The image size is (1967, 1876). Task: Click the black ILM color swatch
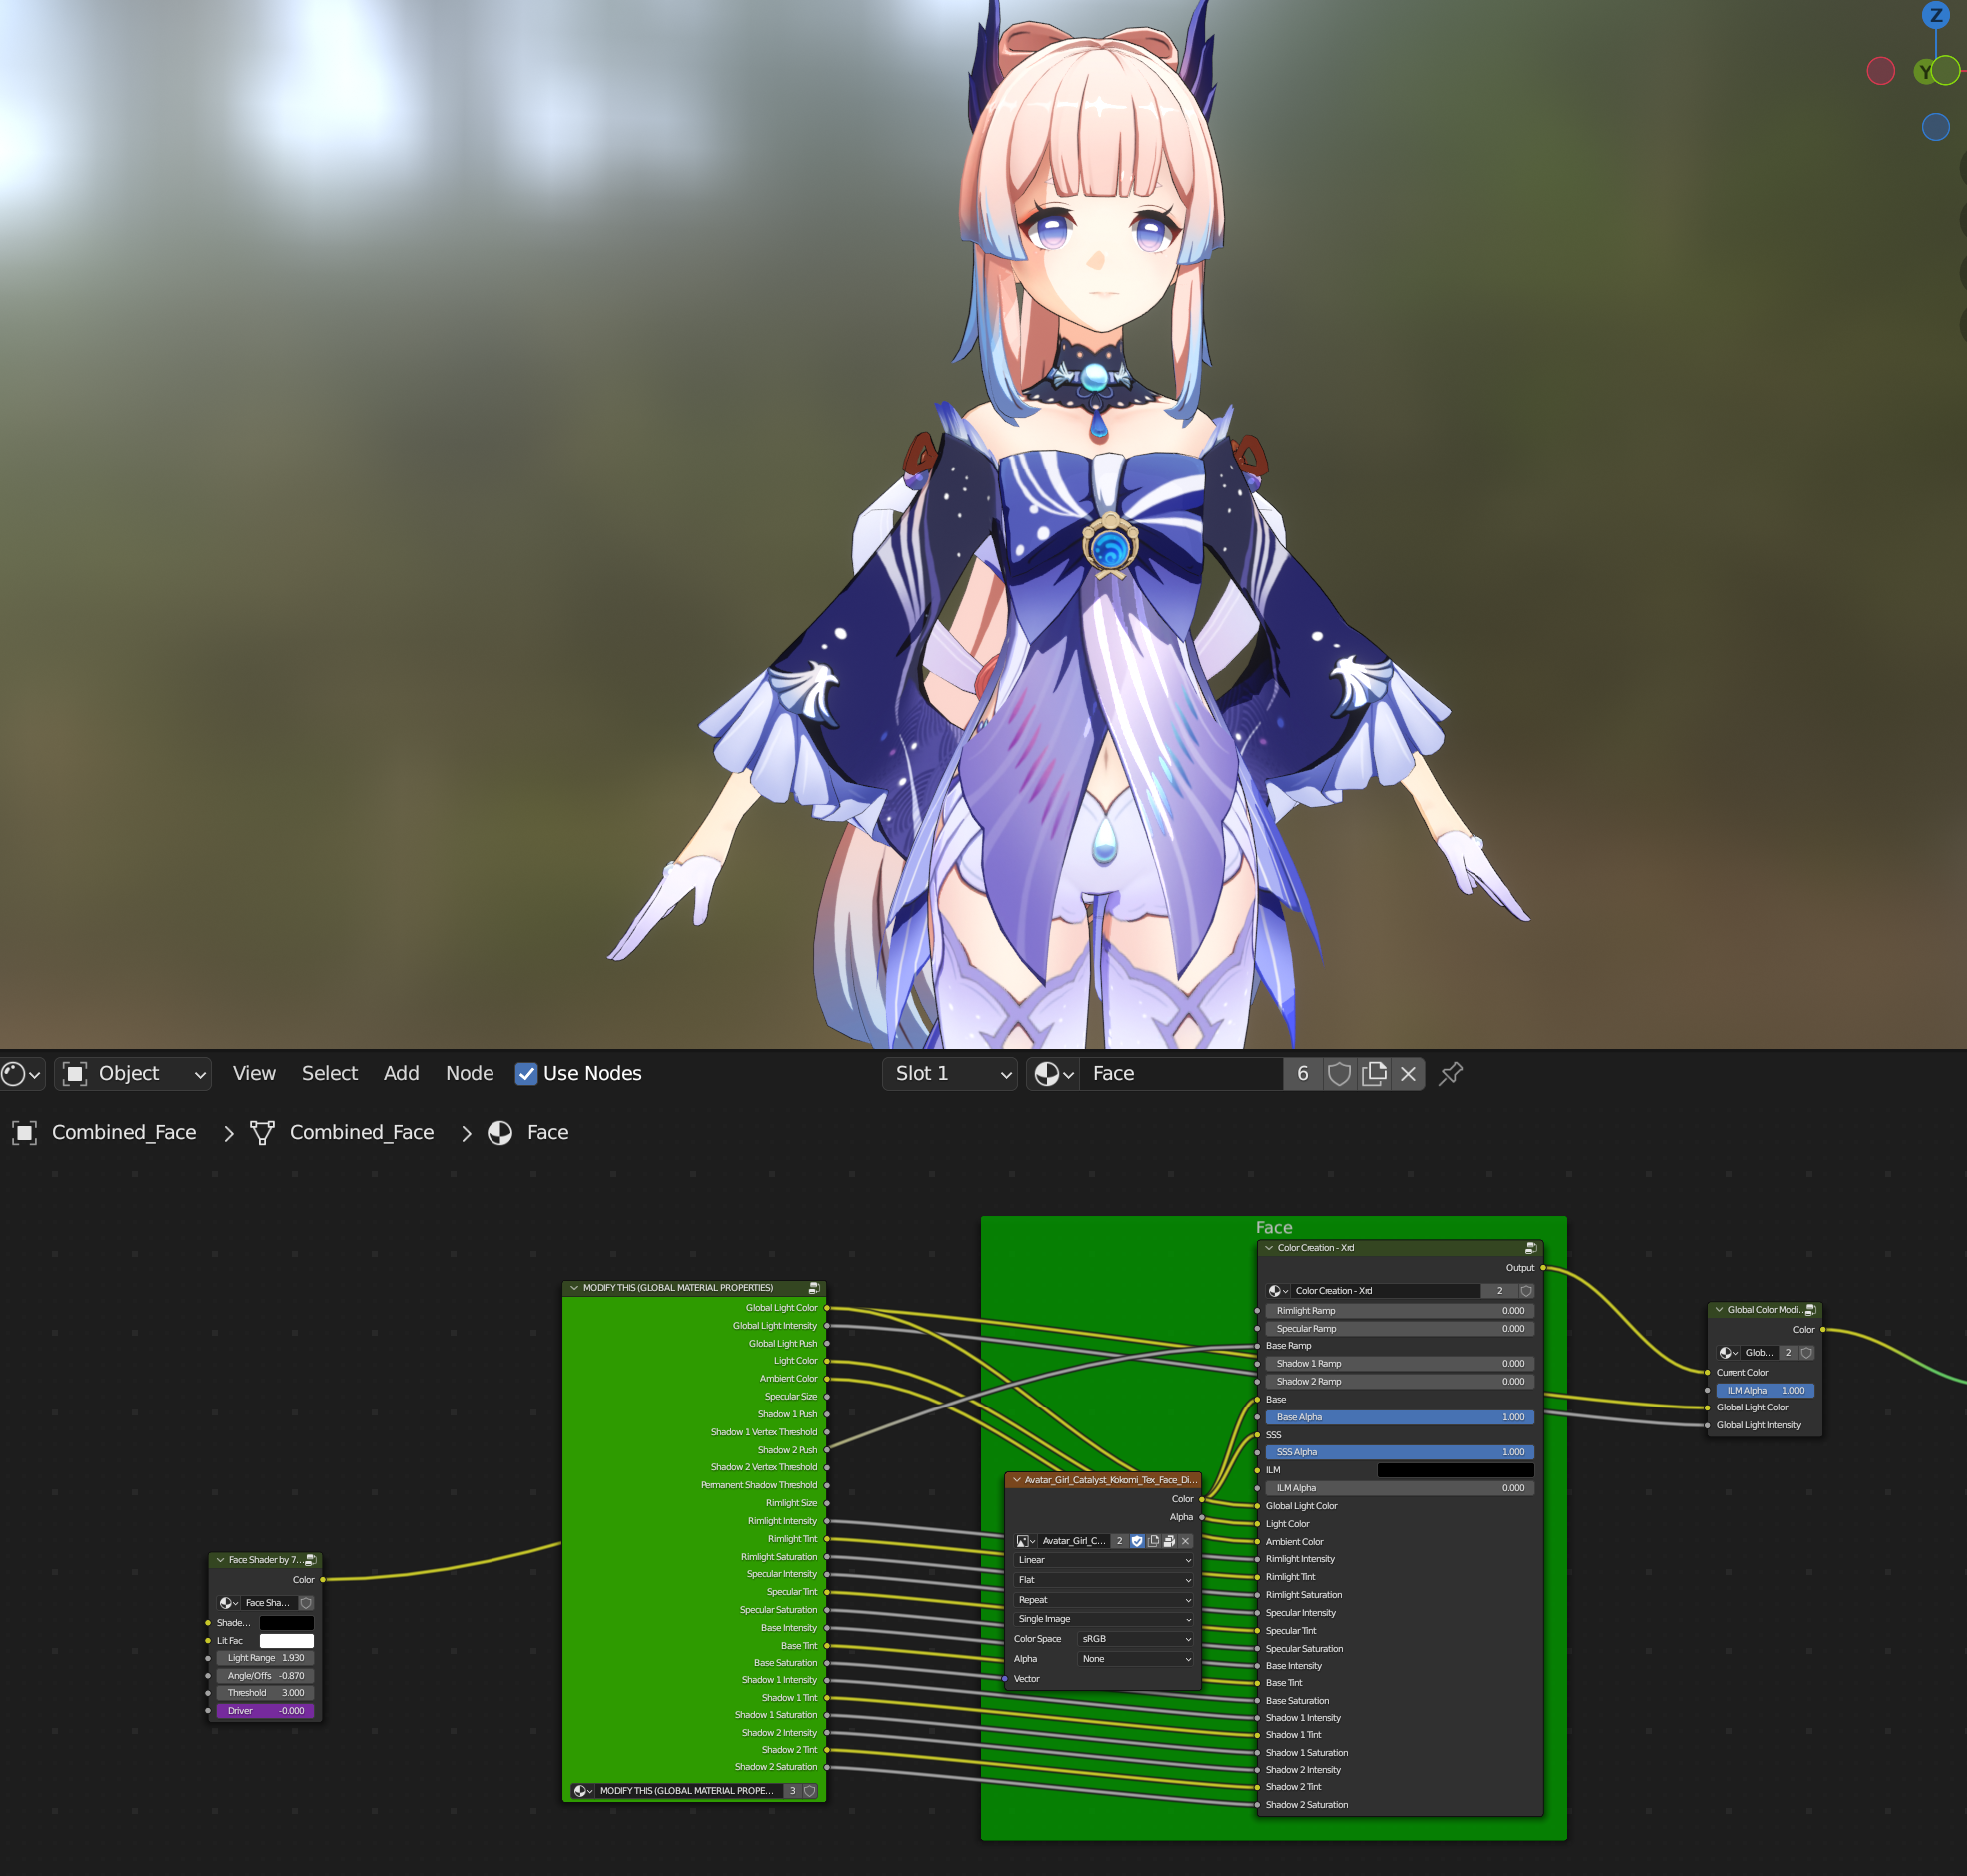[x=1454, y=1470]
